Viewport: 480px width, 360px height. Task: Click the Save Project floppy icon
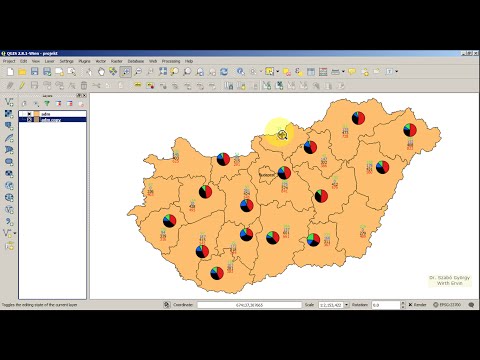pyautogui.click(x=34, y=72)
